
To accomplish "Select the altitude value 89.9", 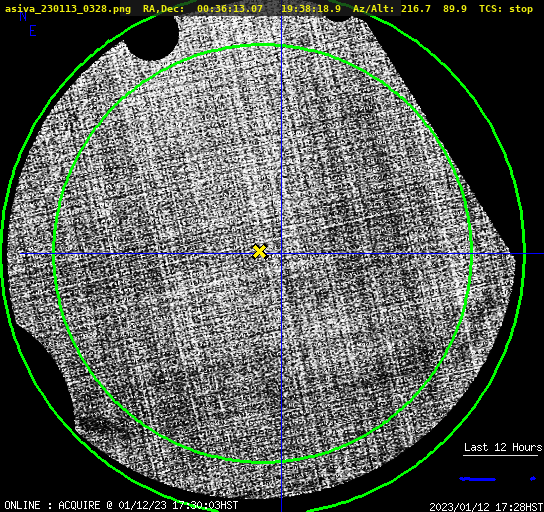I will [454, 9].
